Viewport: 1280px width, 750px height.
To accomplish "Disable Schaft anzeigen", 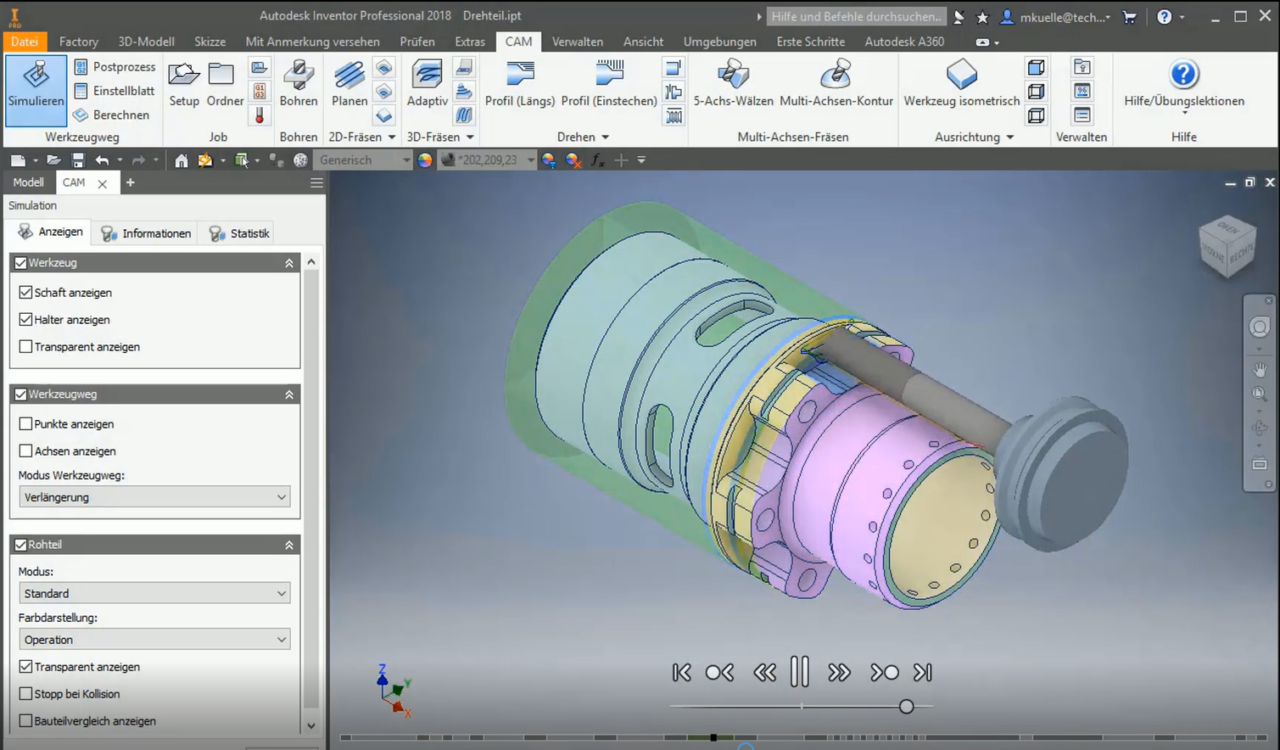I will (x=24, y=292).
